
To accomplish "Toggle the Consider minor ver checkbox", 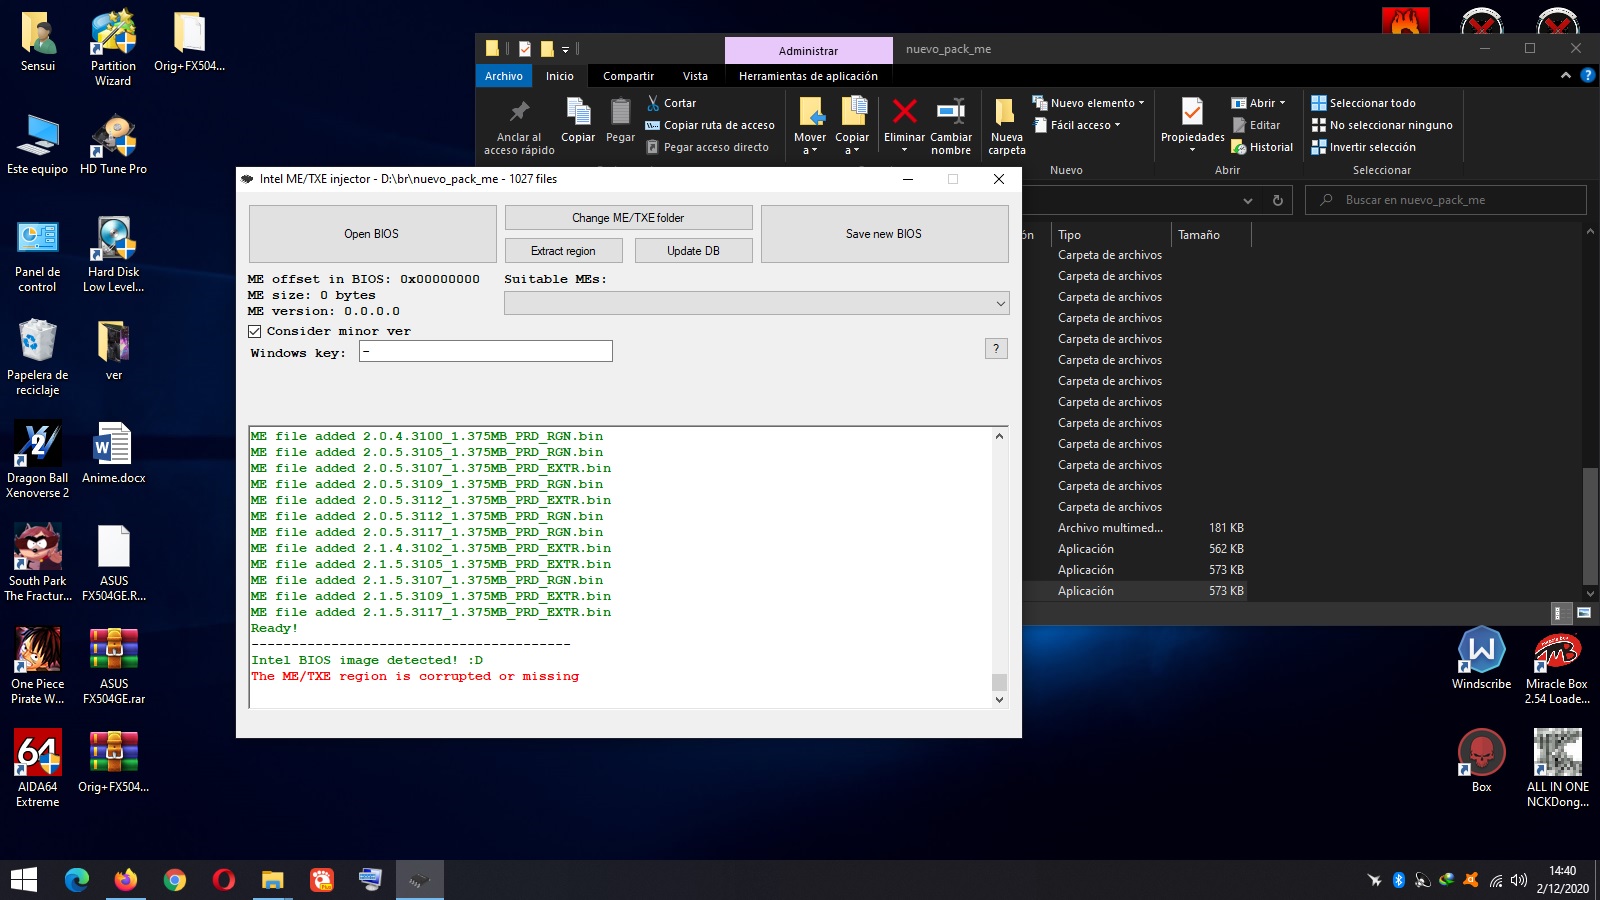I will 255,331.
